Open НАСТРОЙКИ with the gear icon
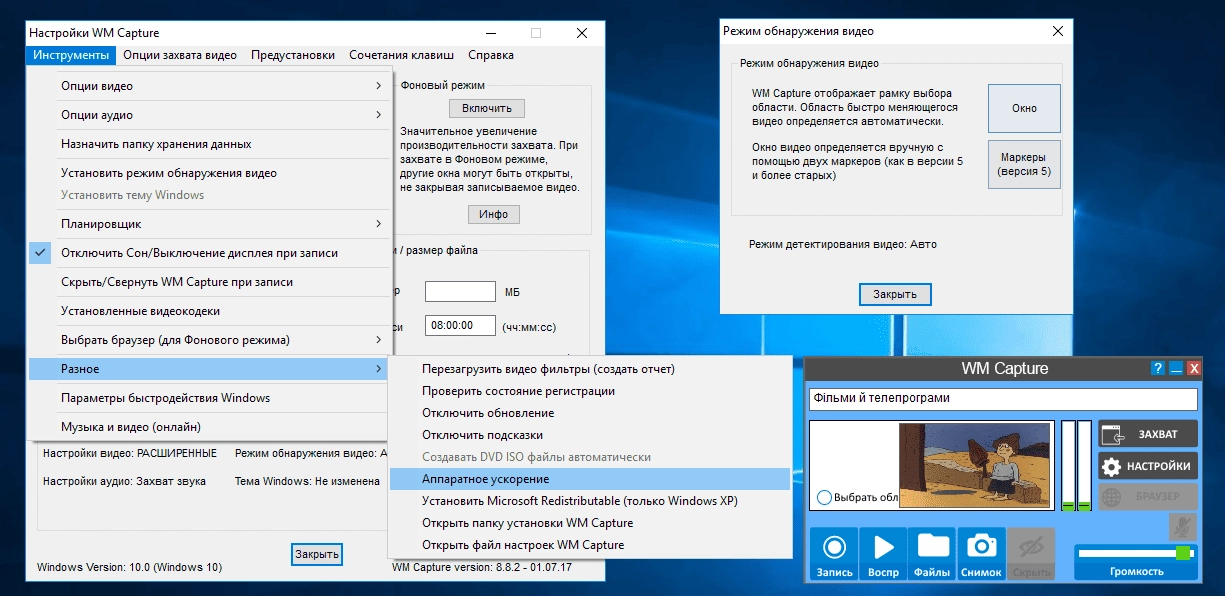 [1148, 466]
